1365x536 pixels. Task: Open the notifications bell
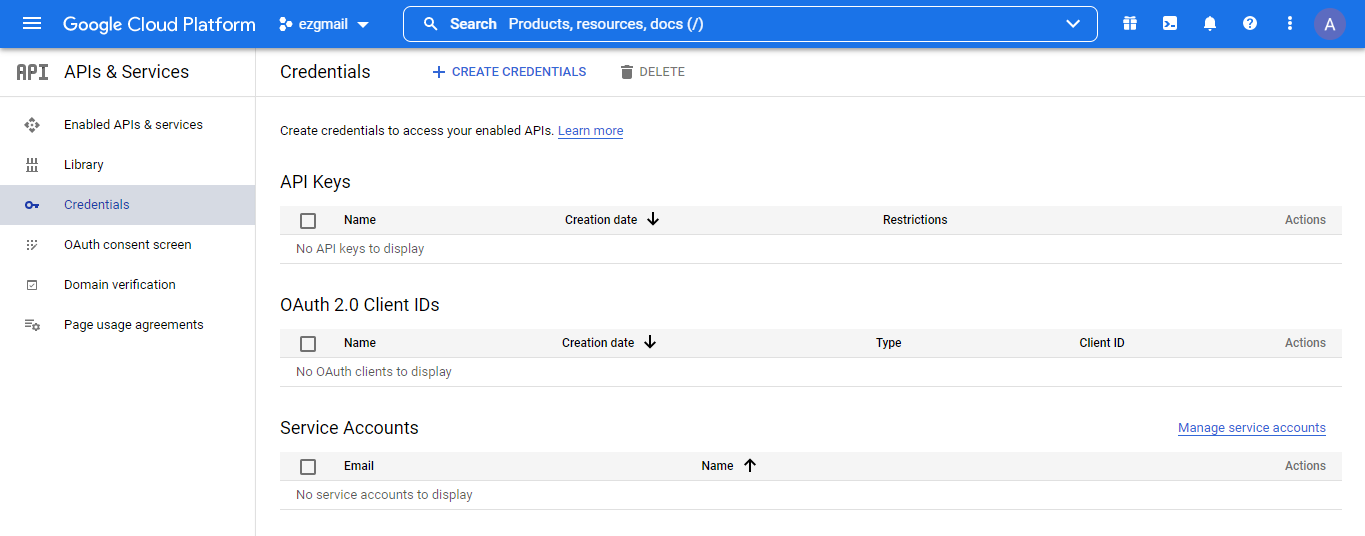1210,24
